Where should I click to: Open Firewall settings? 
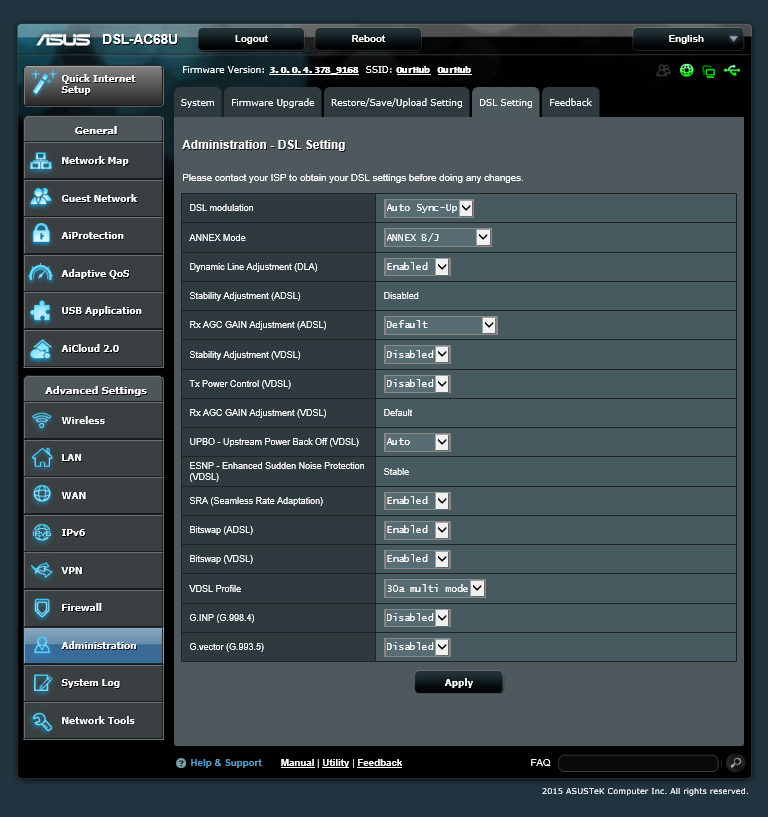point(94,608)
